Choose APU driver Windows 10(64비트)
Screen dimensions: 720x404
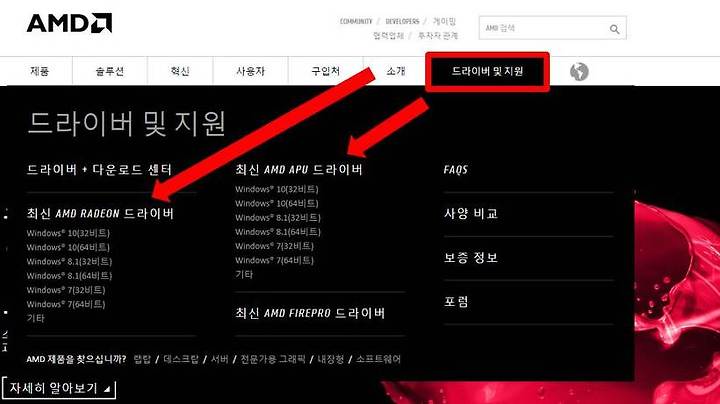(276, 203)
